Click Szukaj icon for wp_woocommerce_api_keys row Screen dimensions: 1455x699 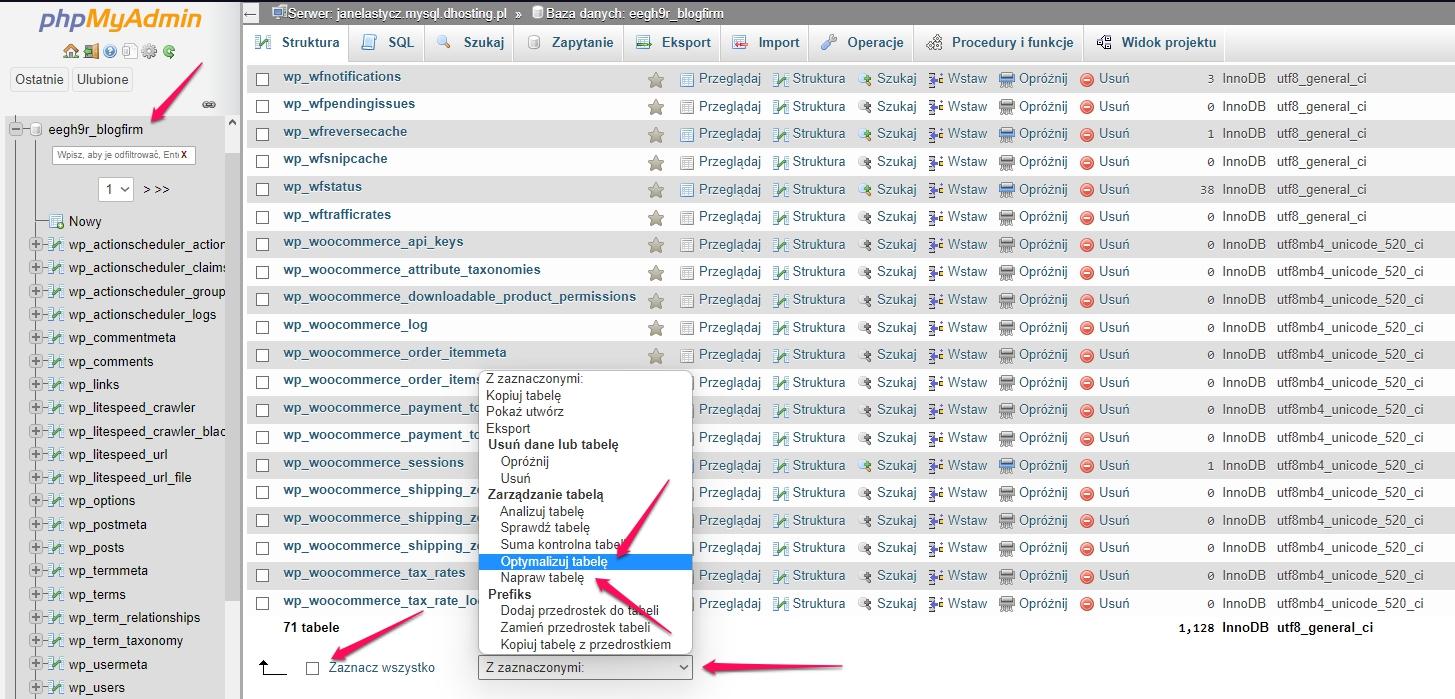(865, 245)
